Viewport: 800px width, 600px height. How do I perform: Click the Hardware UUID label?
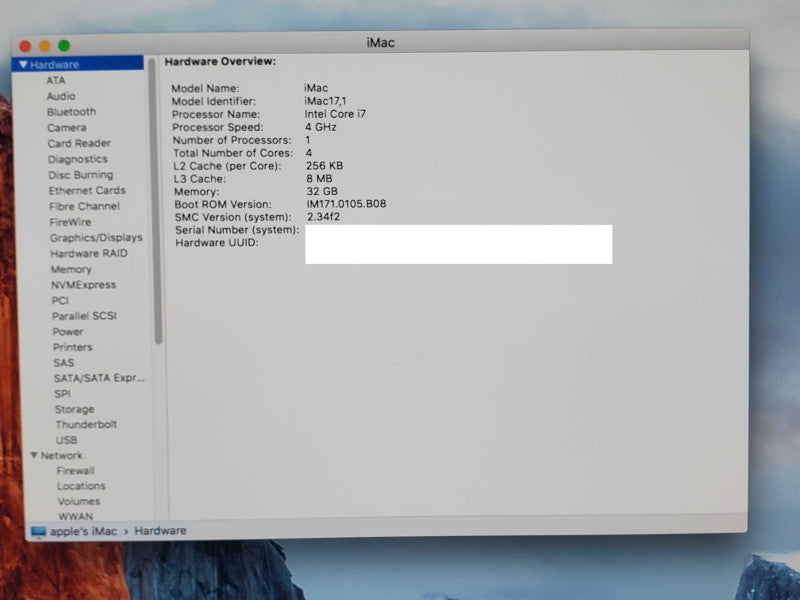click(x=217, y=243)
